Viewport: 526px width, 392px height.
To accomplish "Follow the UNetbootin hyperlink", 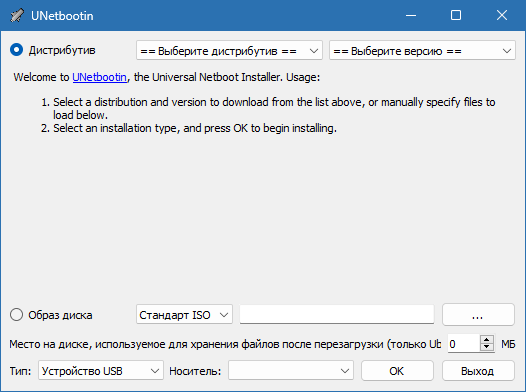I will point(99,77).
